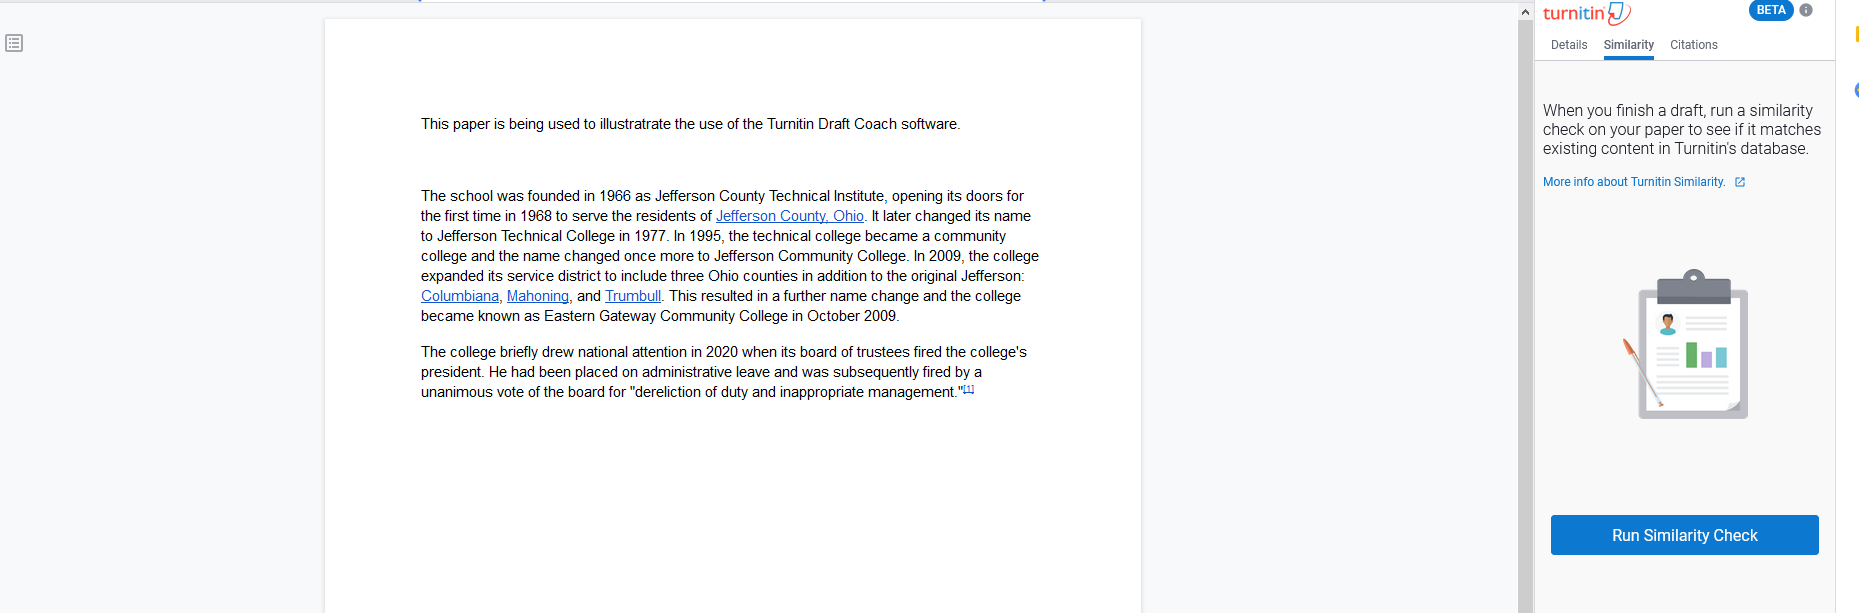1859x613 pixels.
Task: Click the scrollbar up arrow
Action: 1525,12
